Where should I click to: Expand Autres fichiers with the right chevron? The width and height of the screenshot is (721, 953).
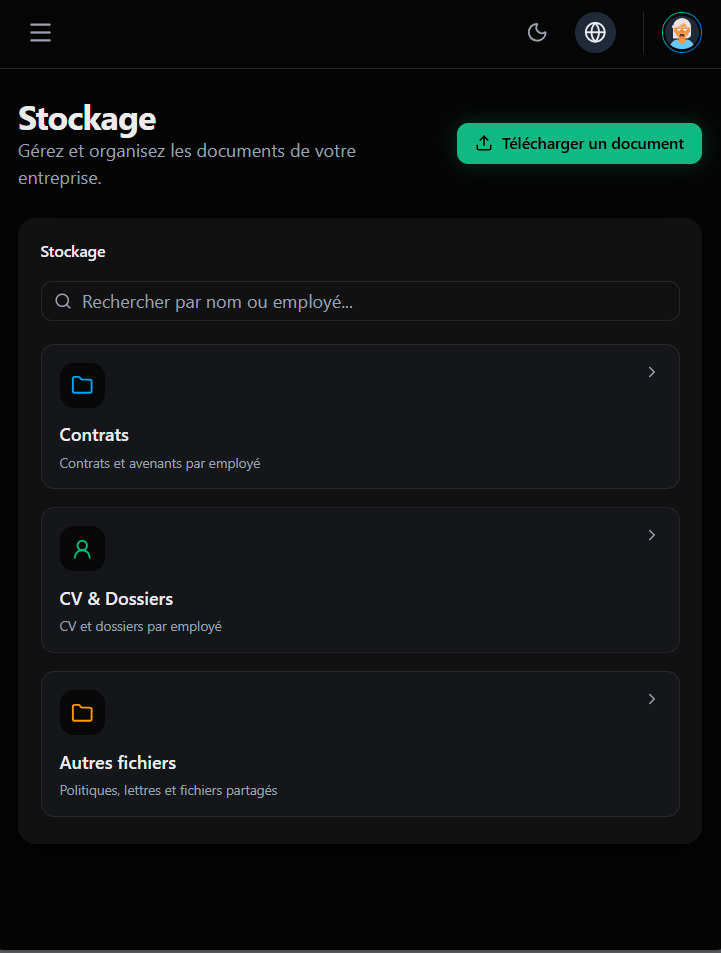(x=651, y=698)
